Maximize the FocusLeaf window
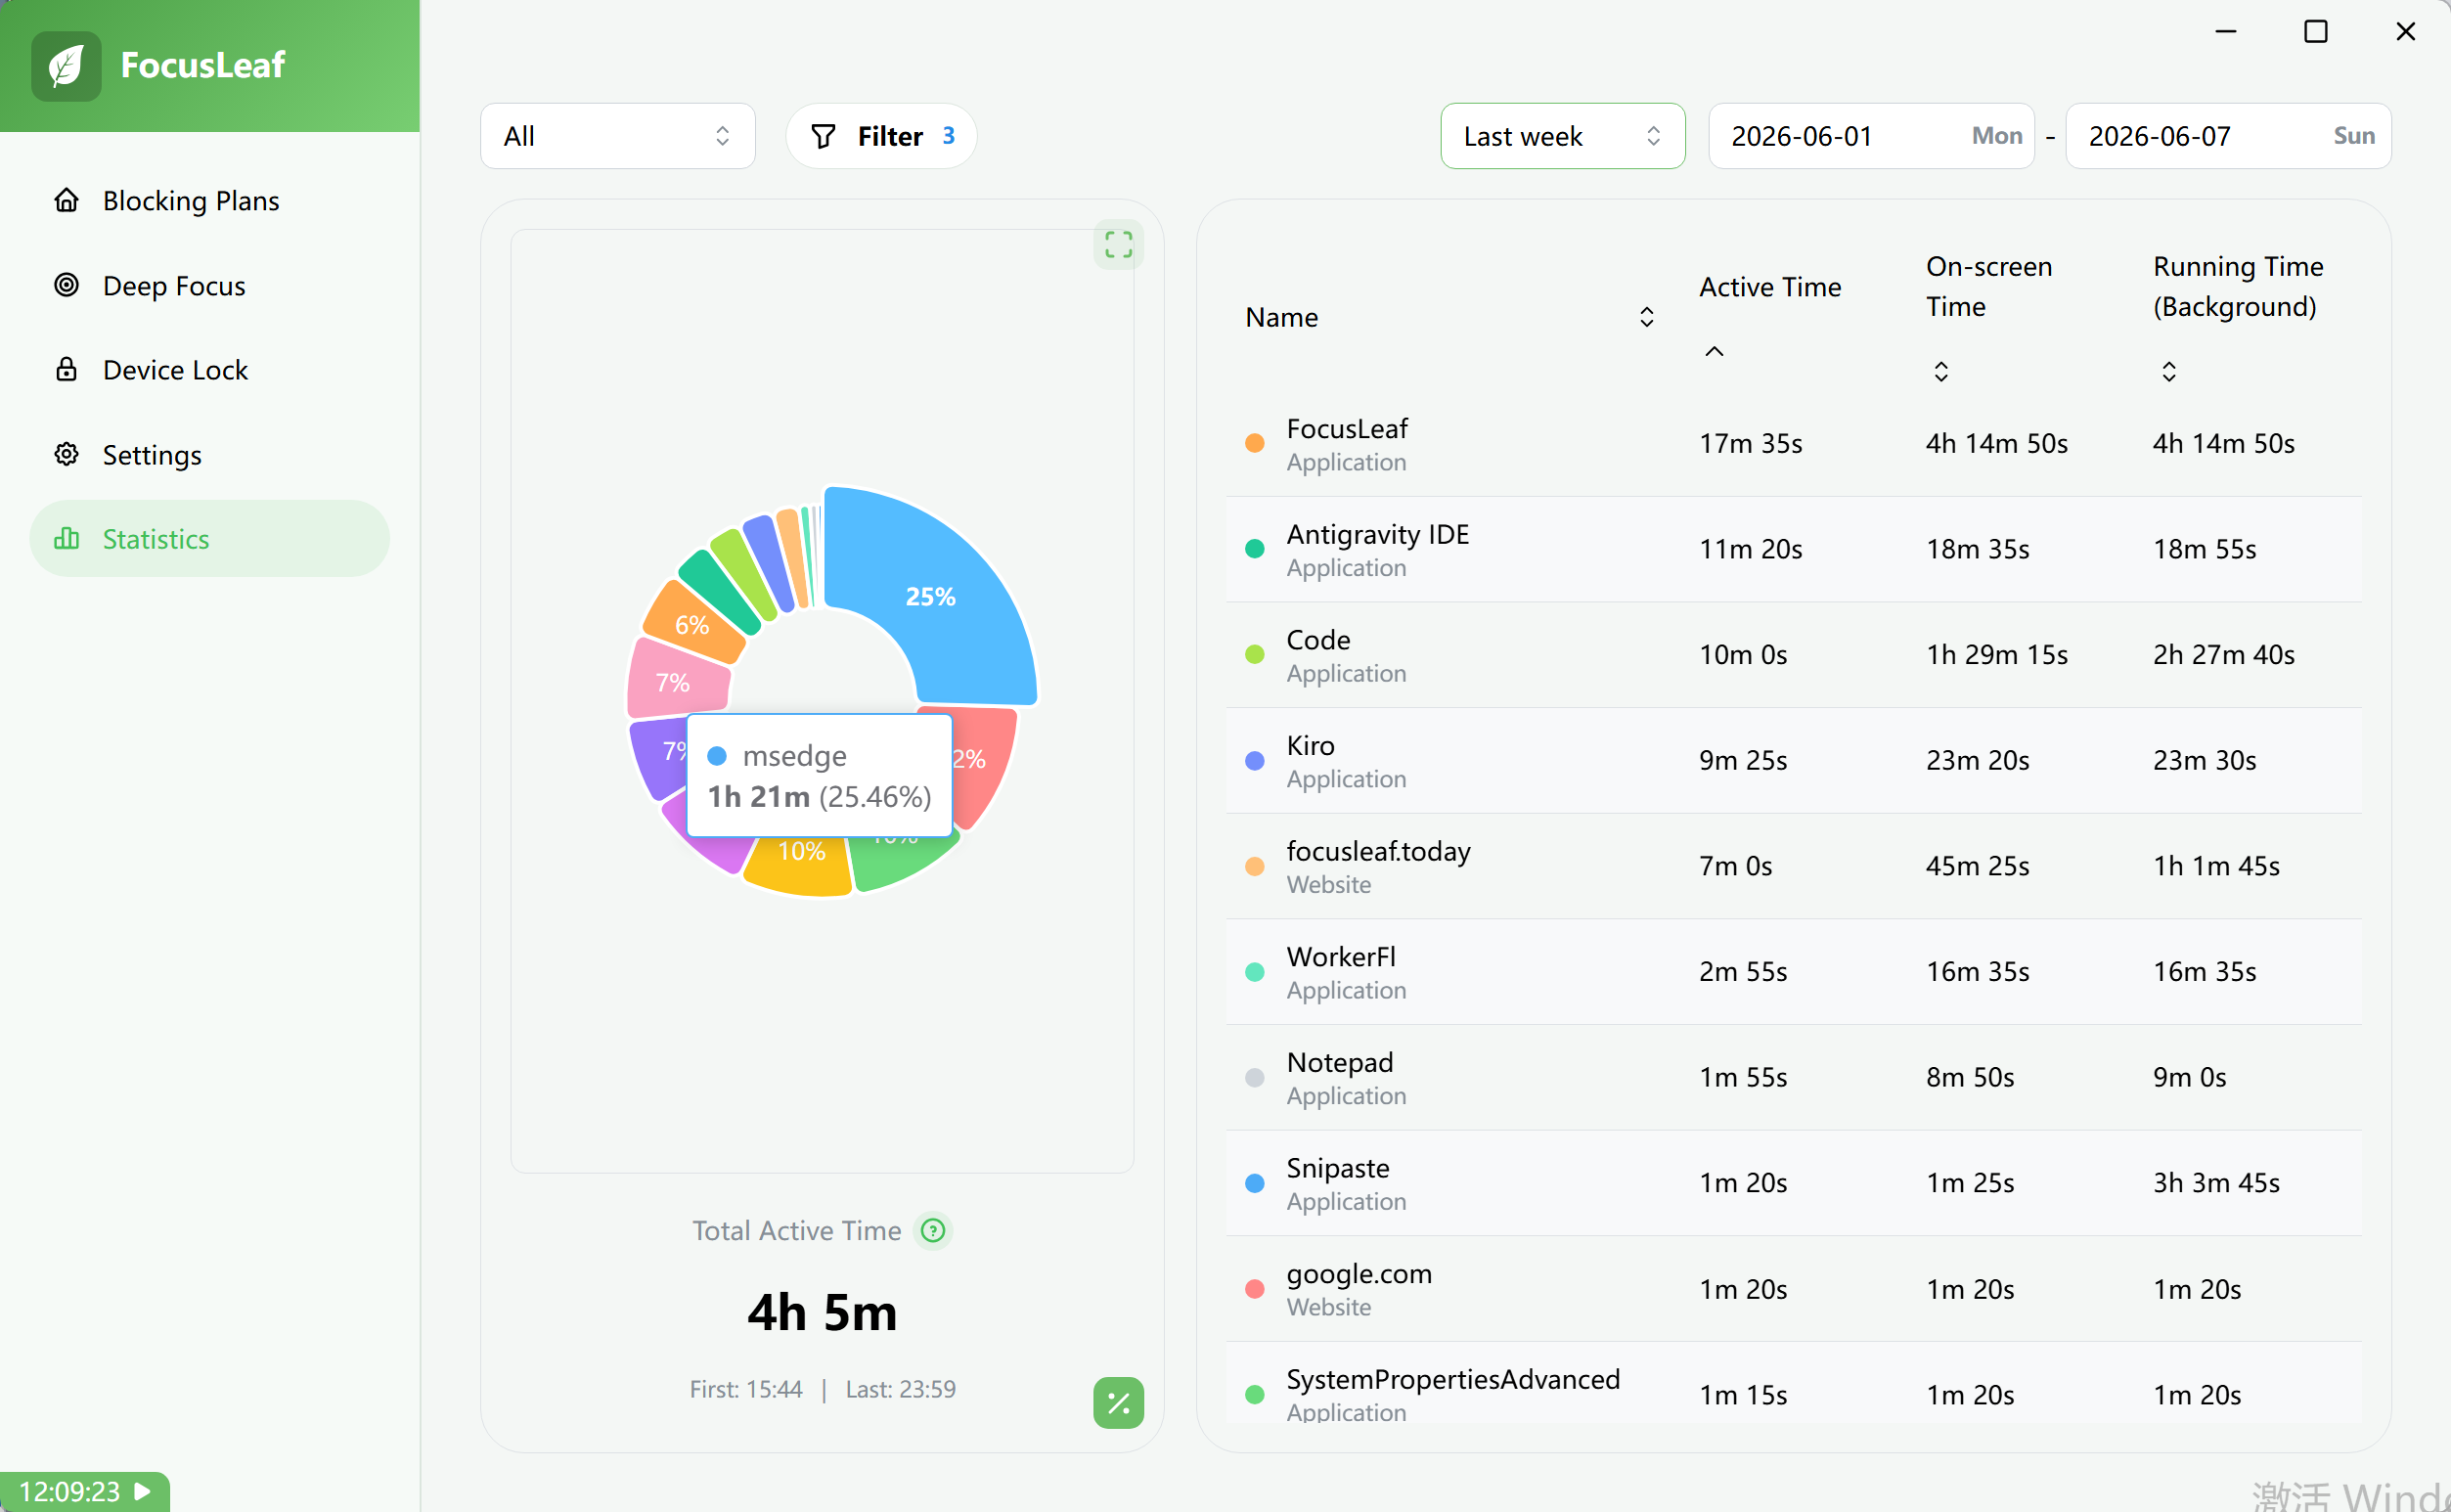The height and width of the screenshot is (1512, 2451). coord(2315,32)
